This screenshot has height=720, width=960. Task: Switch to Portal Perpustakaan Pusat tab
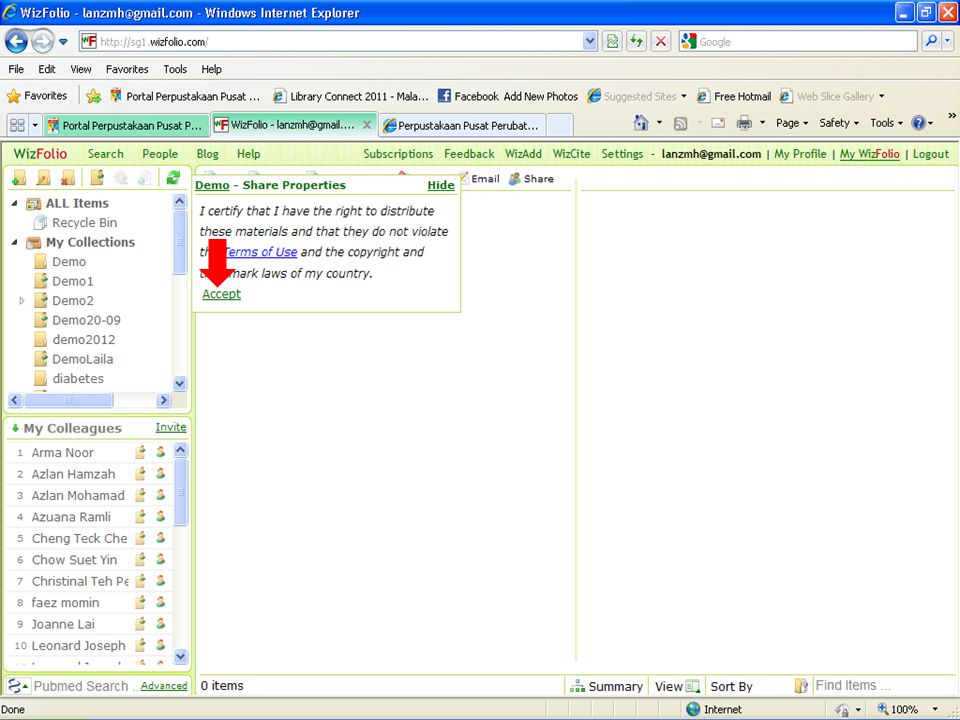click(x=126, y=126)
